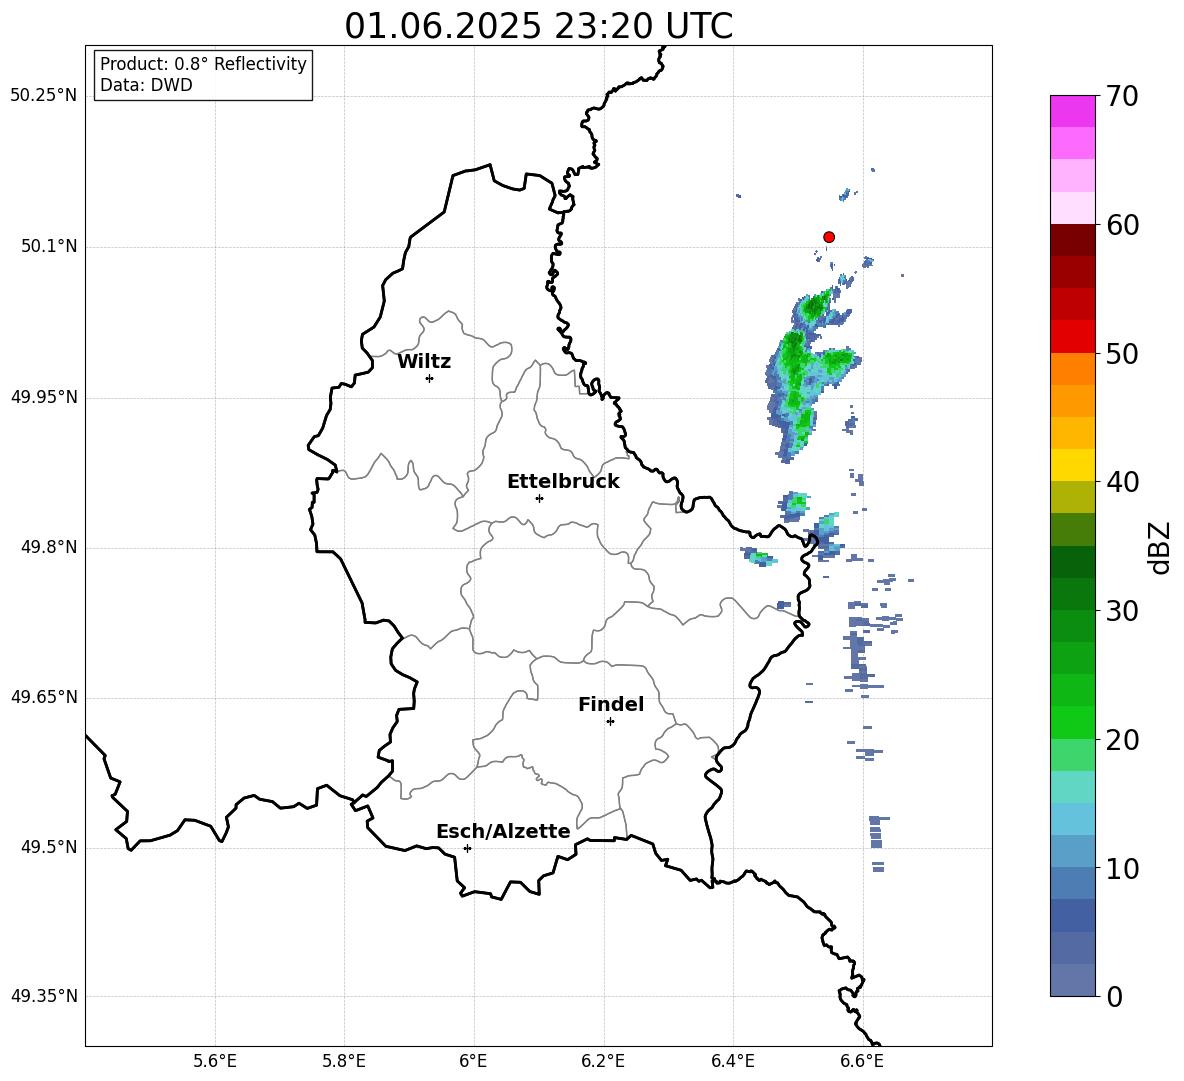Click the 70 value on the colorbar

pos(1122,96)
